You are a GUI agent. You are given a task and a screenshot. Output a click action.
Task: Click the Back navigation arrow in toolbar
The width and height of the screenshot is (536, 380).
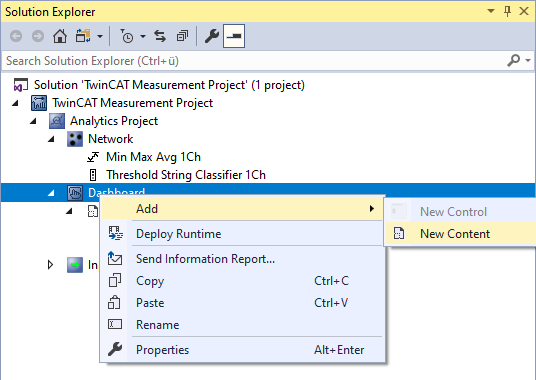(16, 36)
